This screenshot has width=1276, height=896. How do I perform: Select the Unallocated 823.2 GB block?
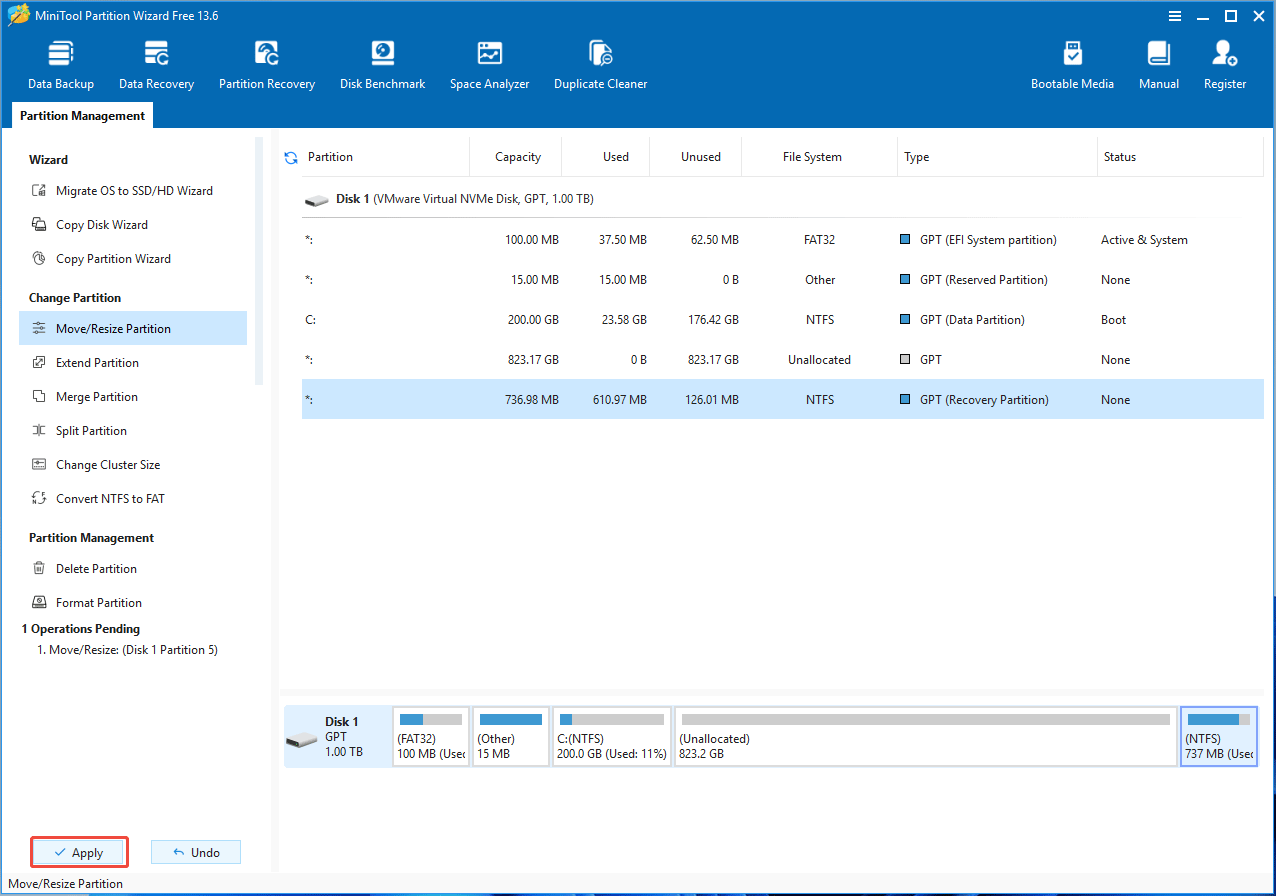click(926, 736)
